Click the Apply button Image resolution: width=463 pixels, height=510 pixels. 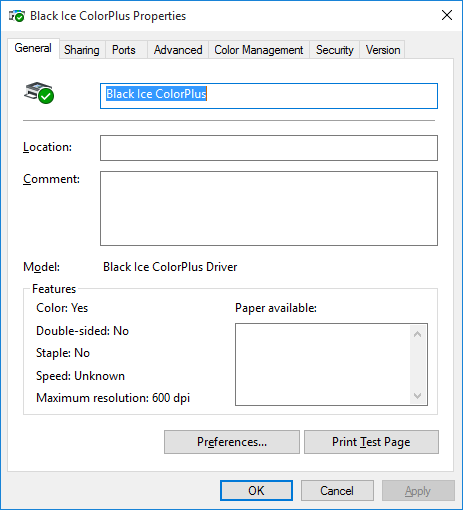click(418, 491)
